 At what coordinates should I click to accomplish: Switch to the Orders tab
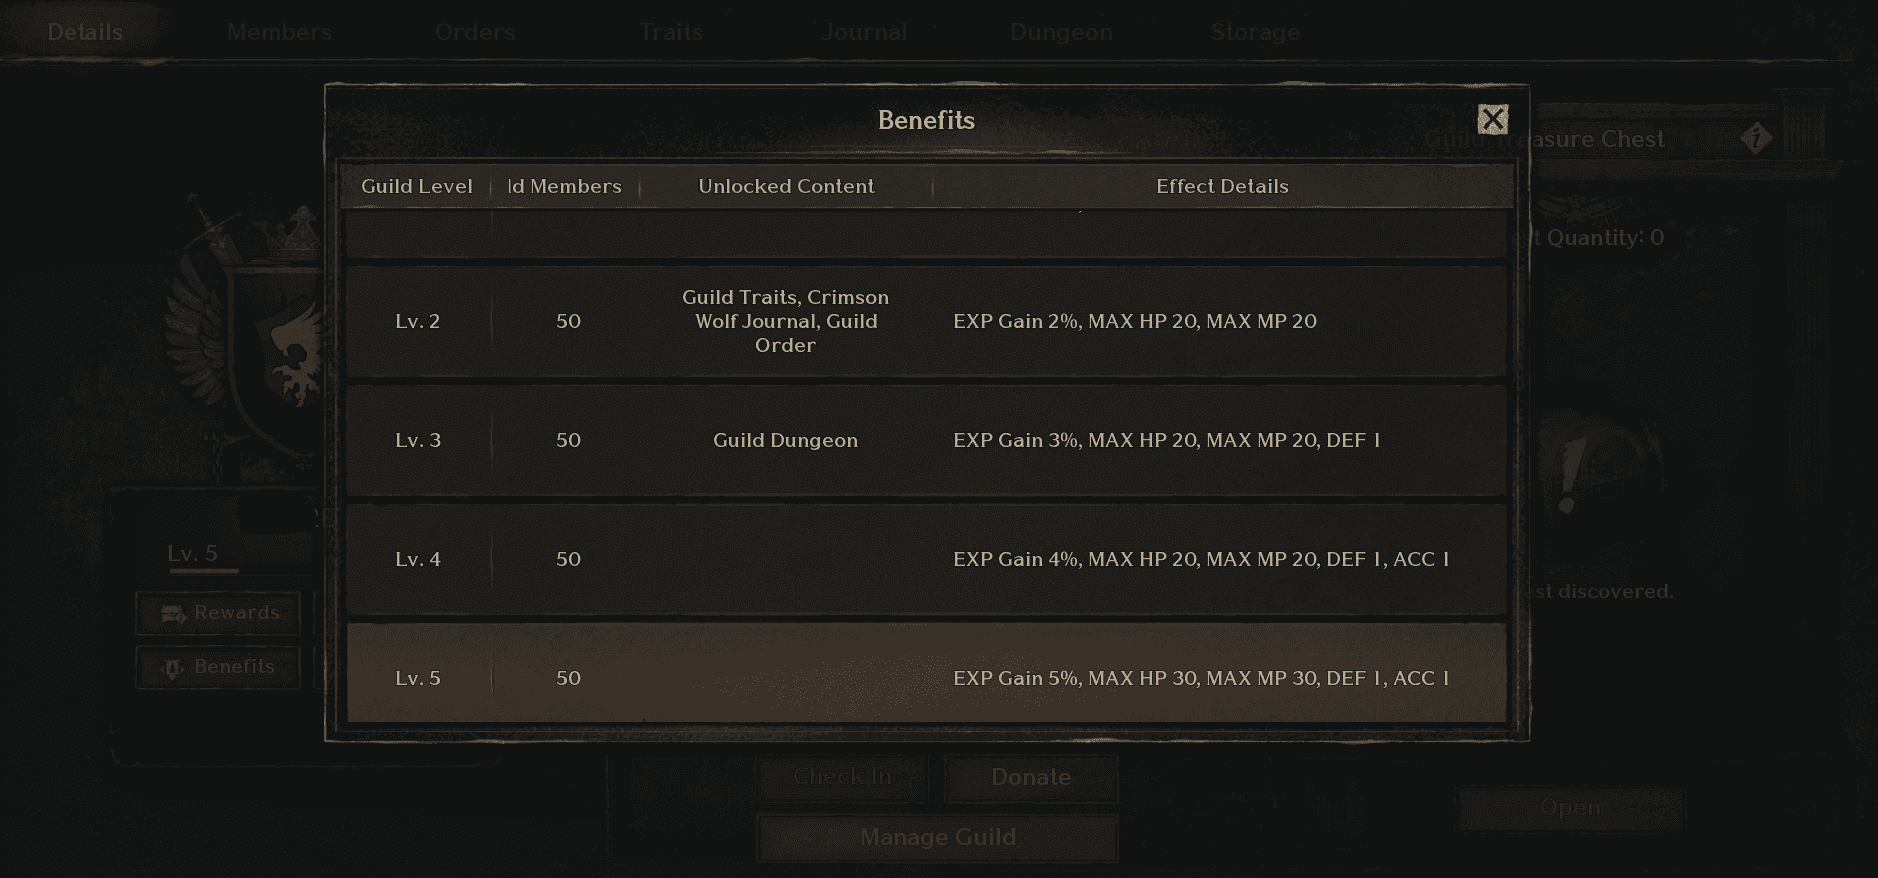pyautogui.click(x=475, y=32)
